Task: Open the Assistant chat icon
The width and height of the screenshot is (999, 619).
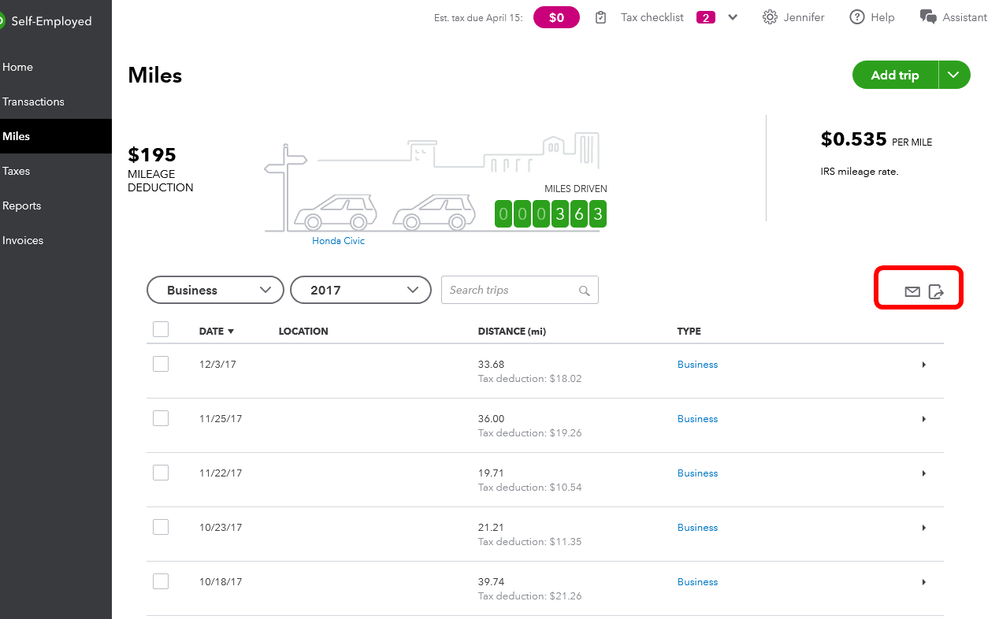Action: pos(928,17)
